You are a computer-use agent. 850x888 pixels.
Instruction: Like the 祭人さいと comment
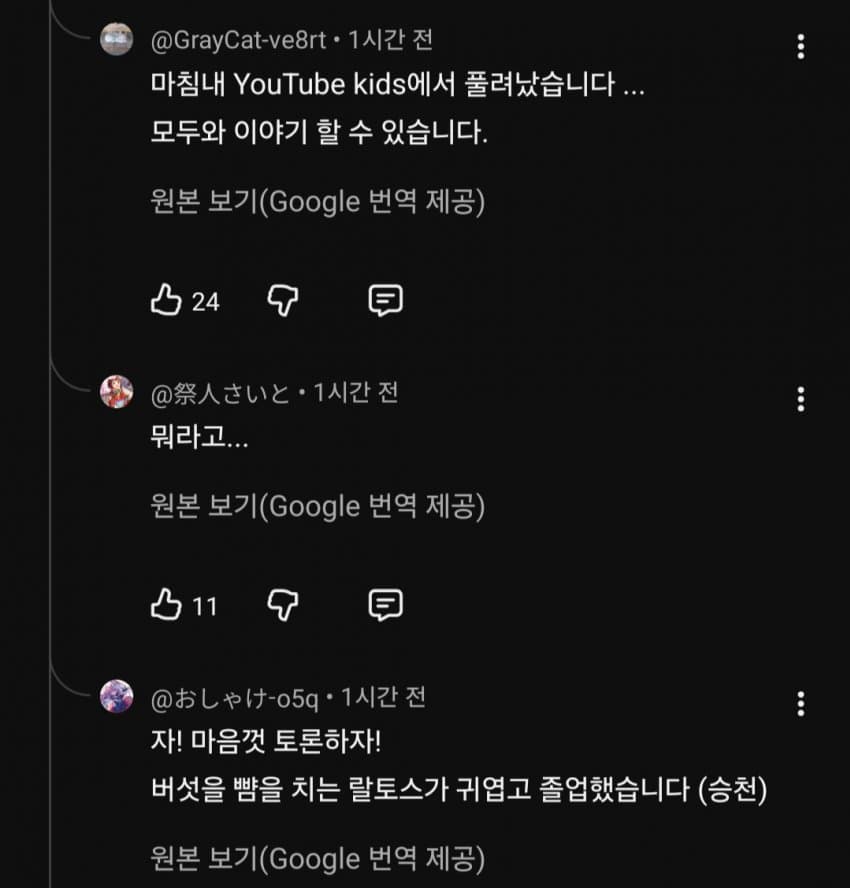pos(166,604)
